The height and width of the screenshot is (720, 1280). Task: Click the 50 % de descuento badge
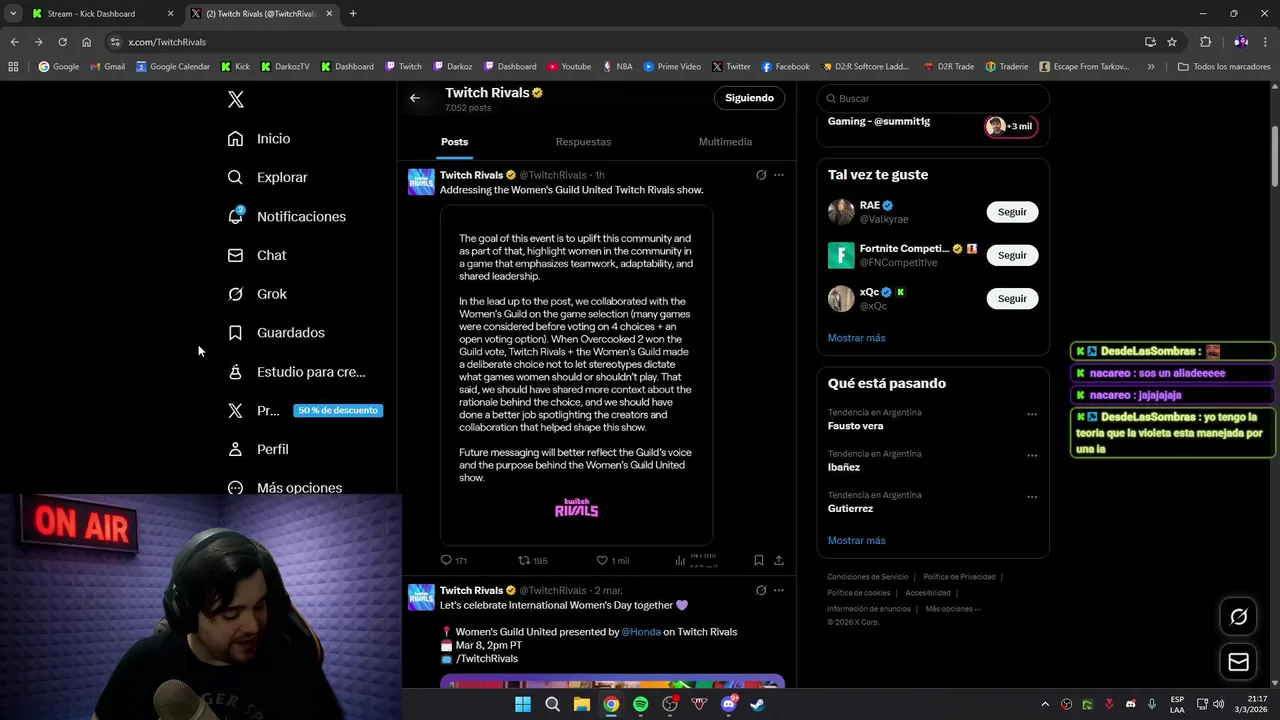[338, 410]
